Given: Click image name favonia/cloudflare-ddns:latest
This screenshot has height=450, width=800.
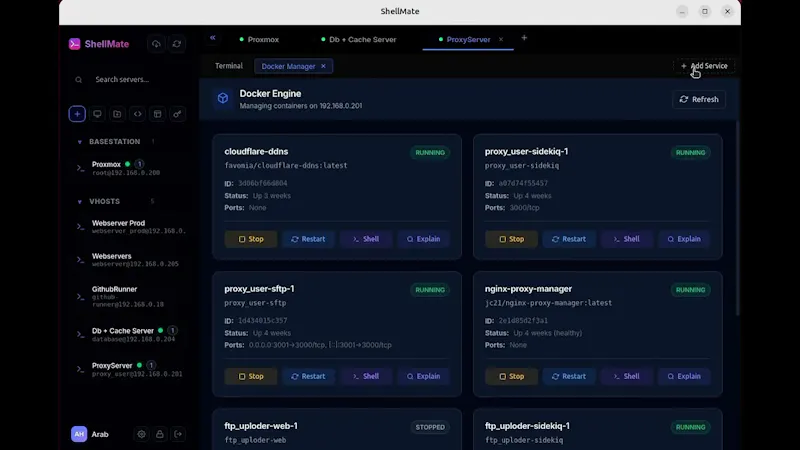Looking at the screenshot, I should coord(286,165).
